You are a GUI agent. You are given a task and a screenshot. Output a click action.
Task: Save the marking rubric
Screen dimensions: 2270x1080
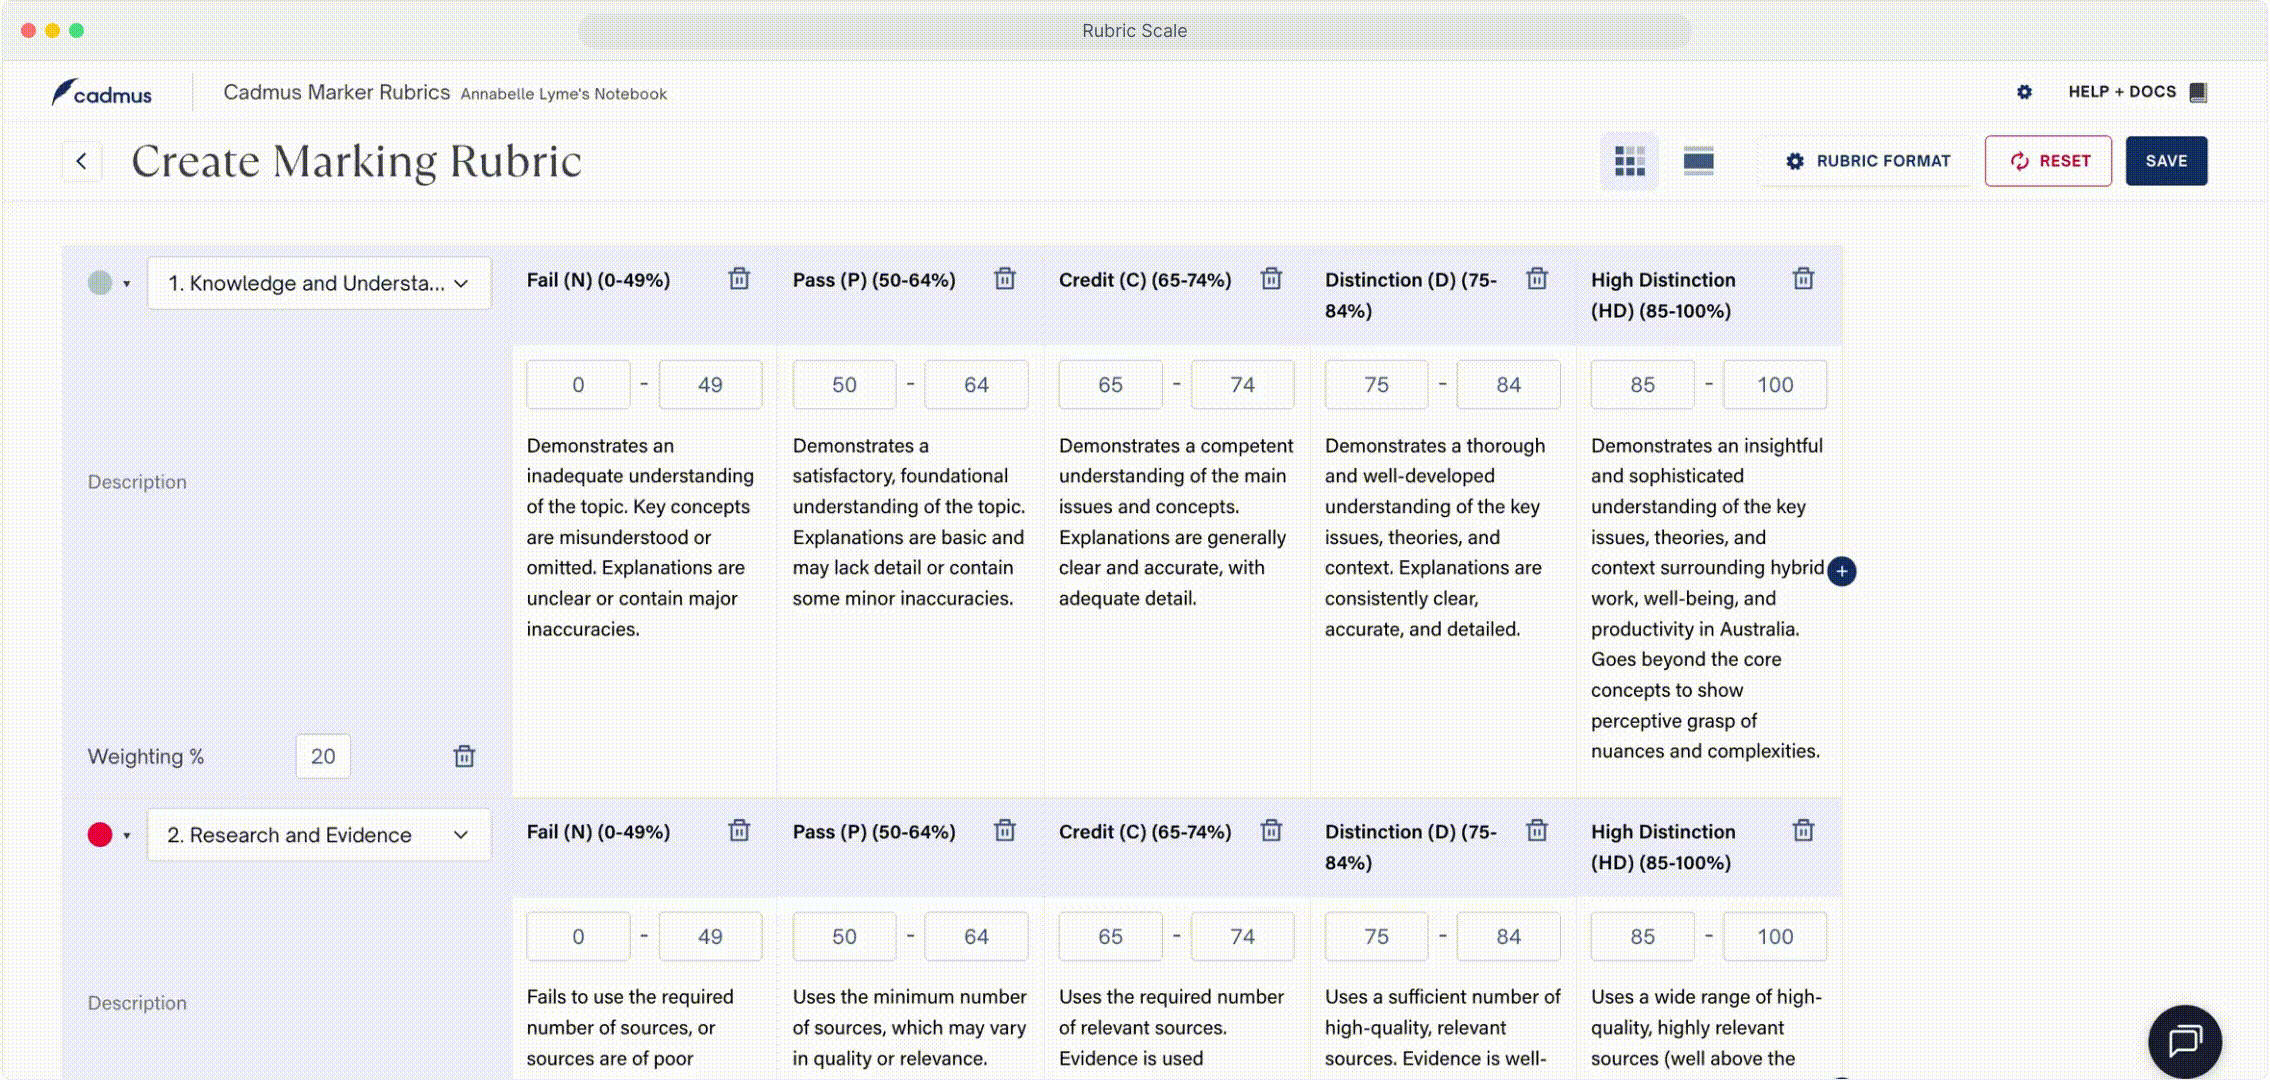2165,161
